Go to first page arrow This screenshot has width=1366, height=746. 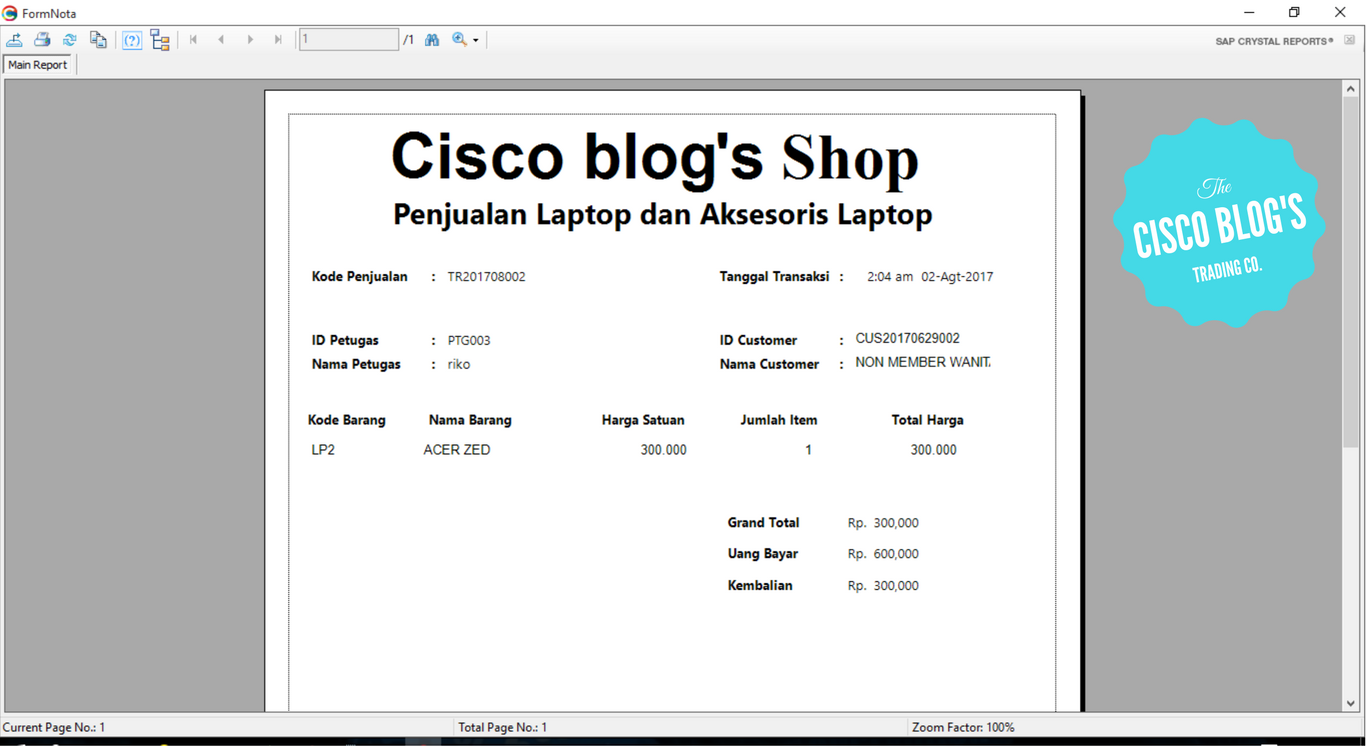click(194, 40)
